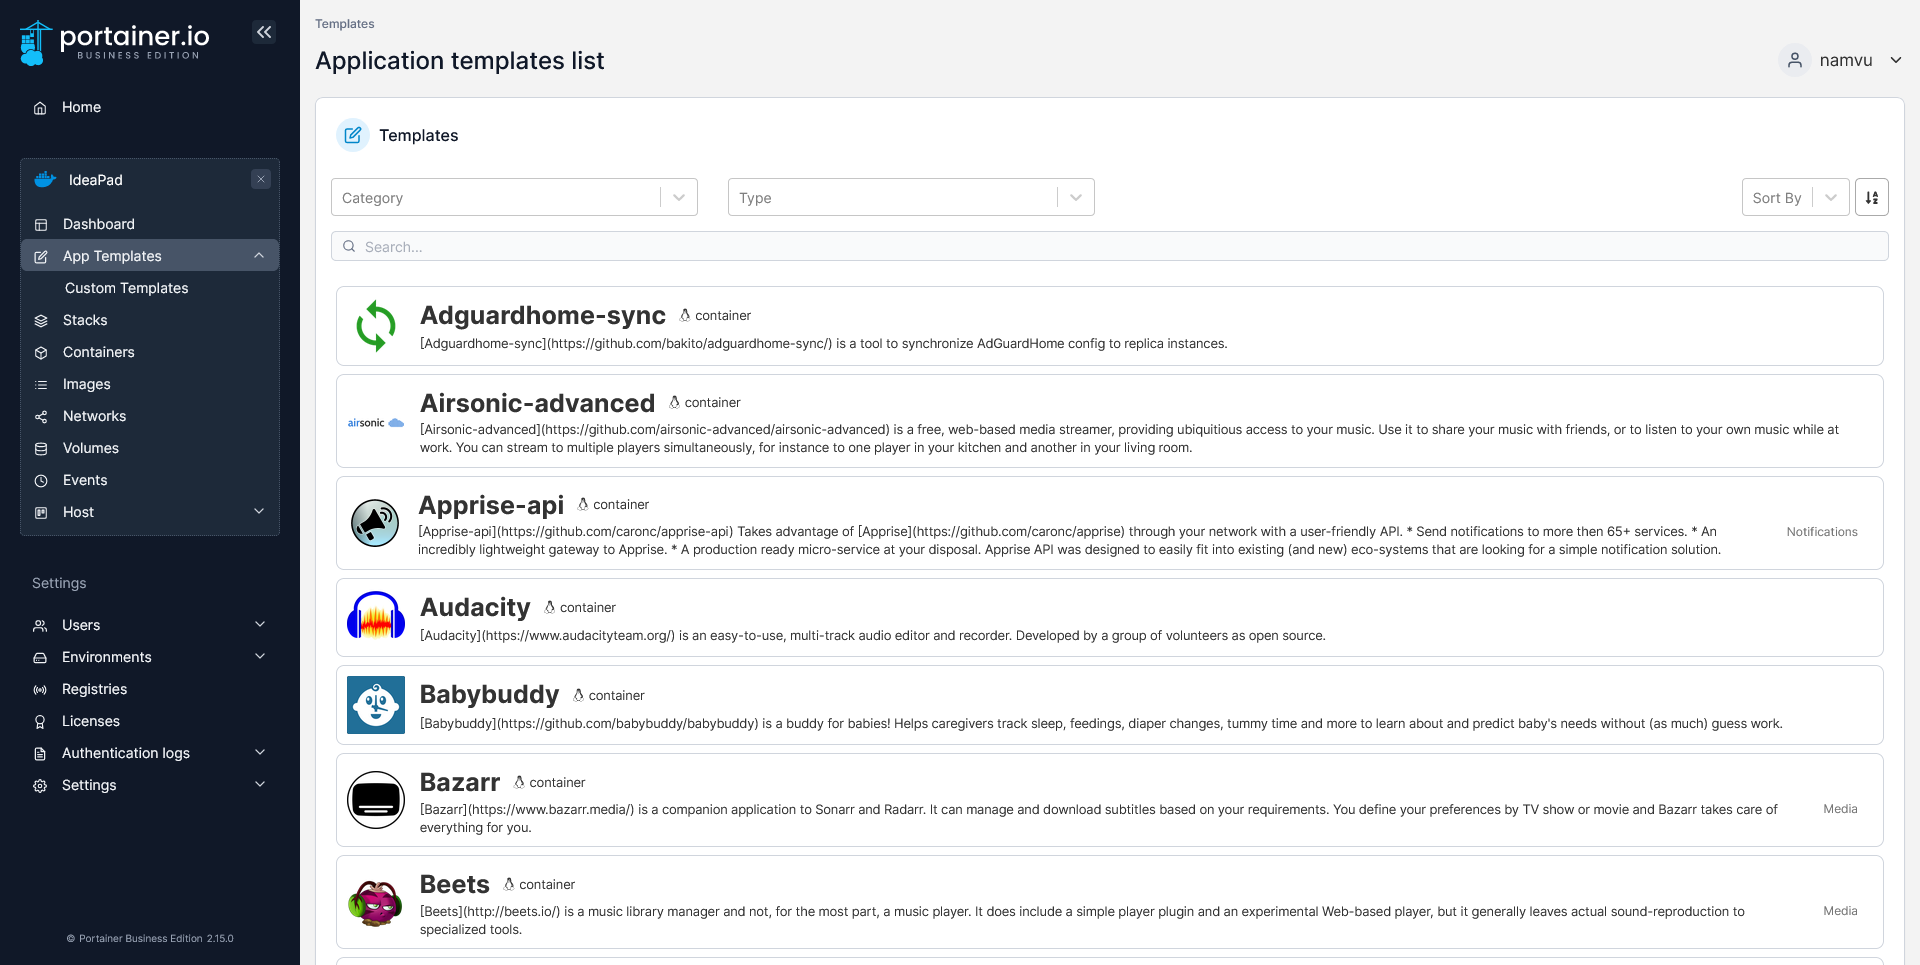This screenshot has height=965, width=1920.
Task: Click the Adguardhome-sync green sync icon
Action: (376, 326)
